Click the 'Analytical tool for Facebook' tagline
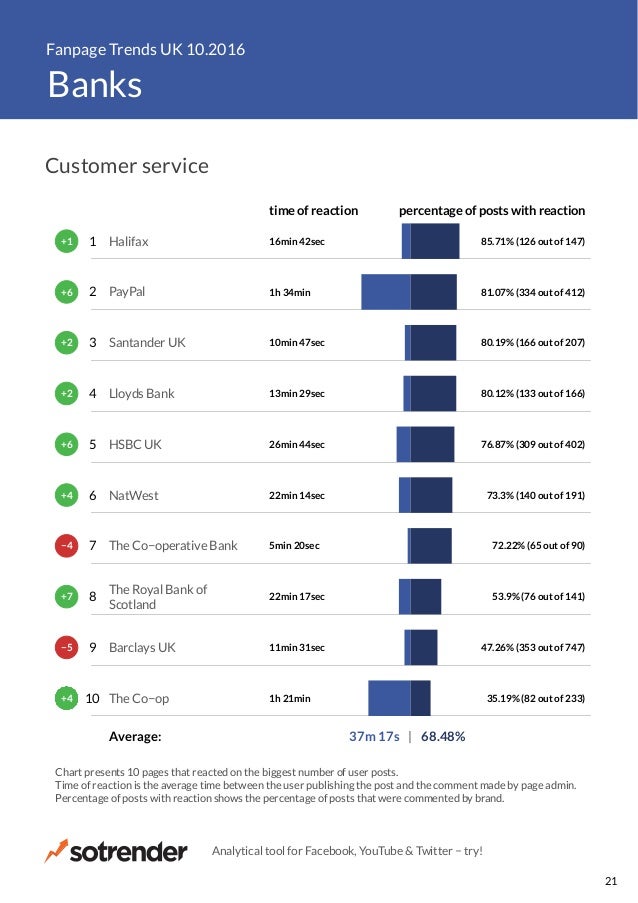The image size is (638, 903). pos(347,851)
